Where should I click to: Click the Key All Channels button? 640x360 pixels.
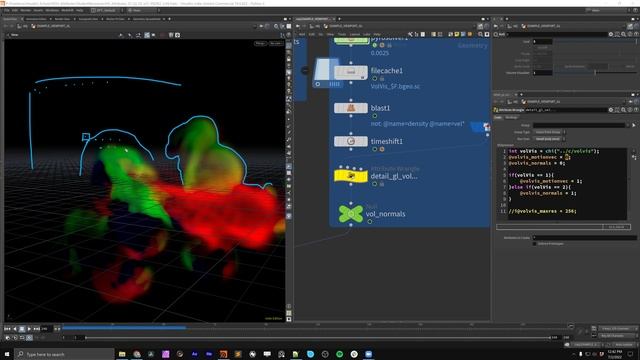tap(618, 336)
